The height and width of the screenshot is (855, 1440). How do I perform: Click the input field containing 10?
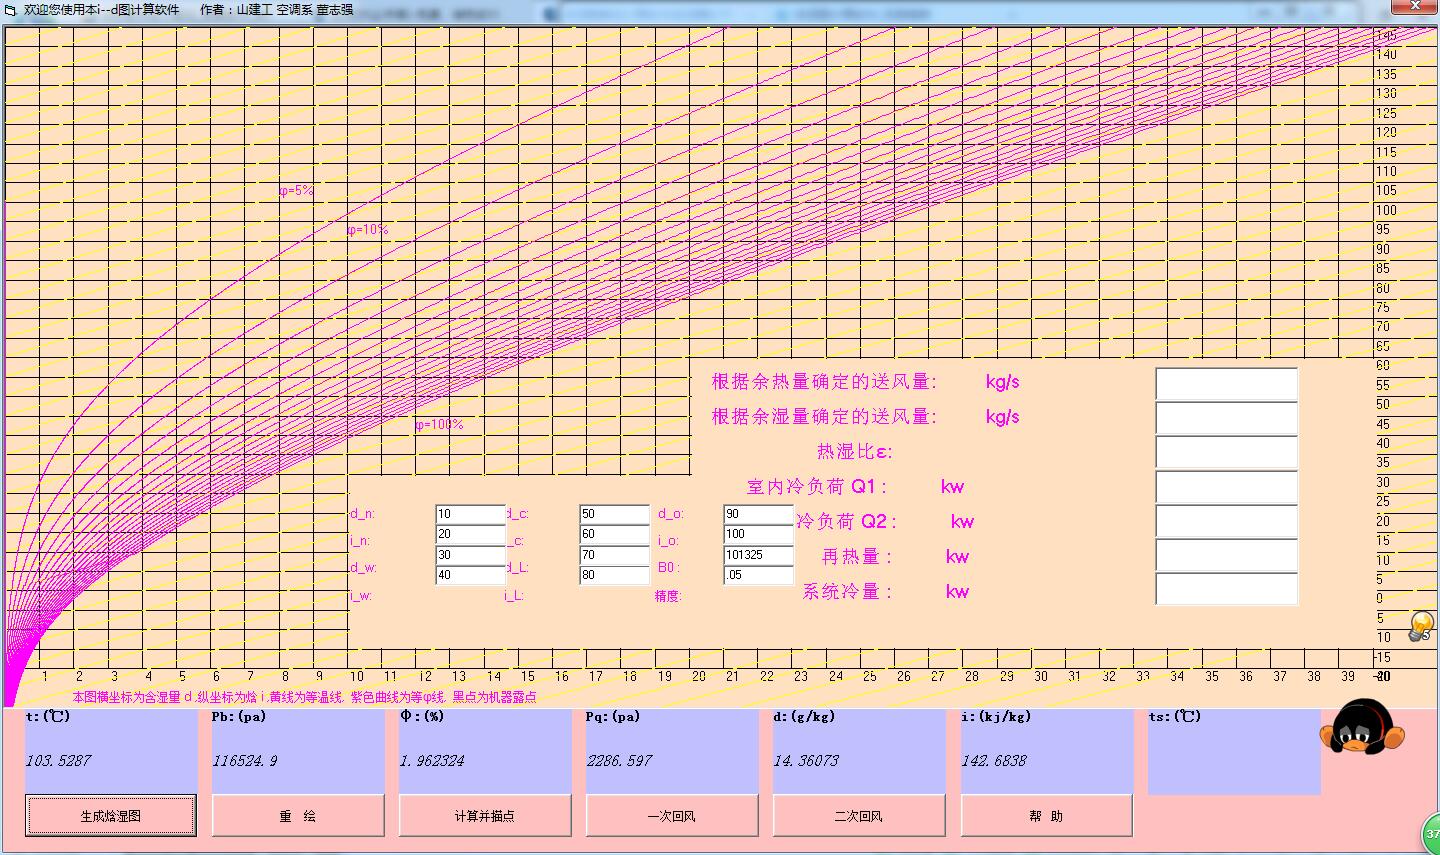(x=471, y=514)
